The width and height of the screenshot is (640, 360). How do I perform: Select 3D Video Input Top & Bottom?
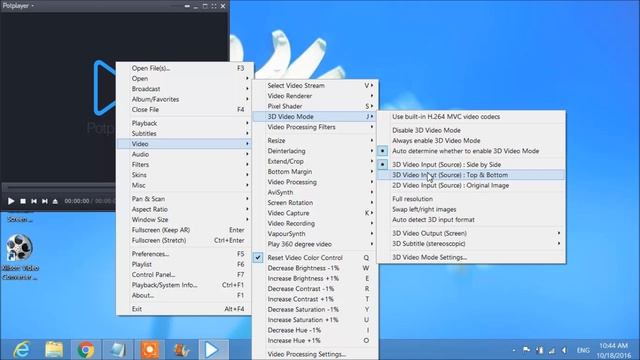[x=471, y=175]
